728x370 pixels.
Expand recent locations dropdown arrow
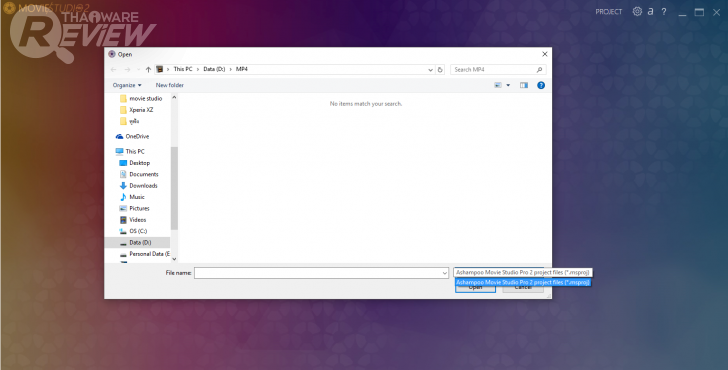pyautogui.click(x=138, y=69)
